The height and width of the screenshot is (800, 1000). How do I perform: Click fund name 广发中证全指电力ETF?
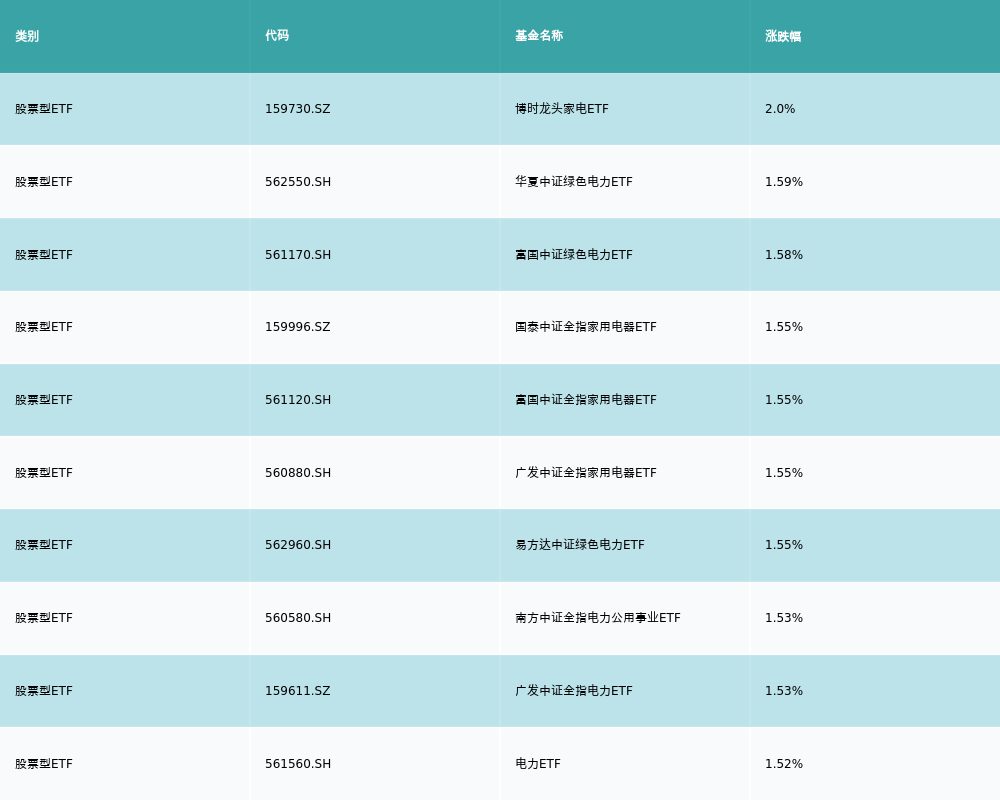574,691
